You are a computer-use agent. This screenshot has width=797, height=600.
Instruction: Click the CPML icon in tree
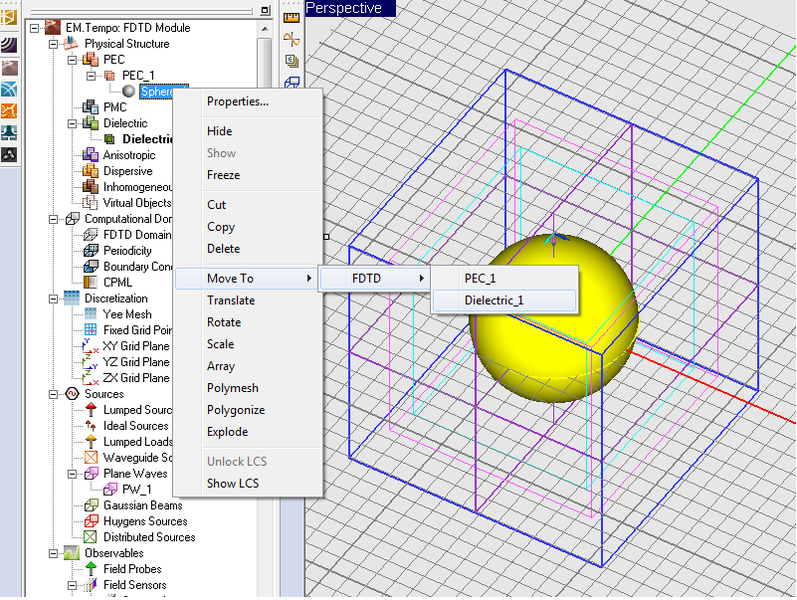point(91,283)
